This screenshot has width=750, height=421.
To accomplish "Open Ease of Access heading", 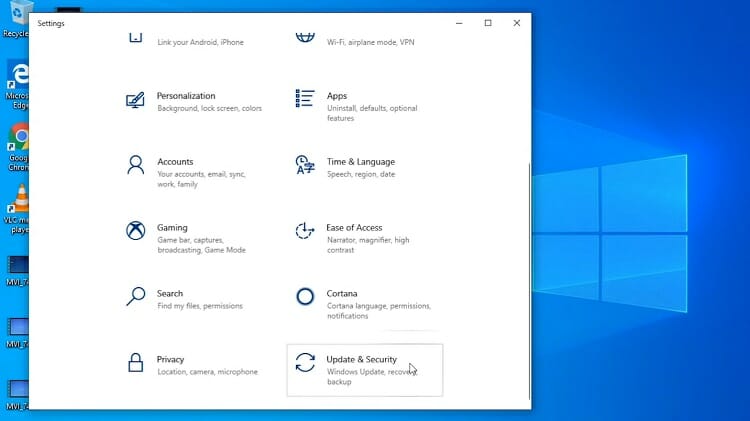I will [354, 228].
